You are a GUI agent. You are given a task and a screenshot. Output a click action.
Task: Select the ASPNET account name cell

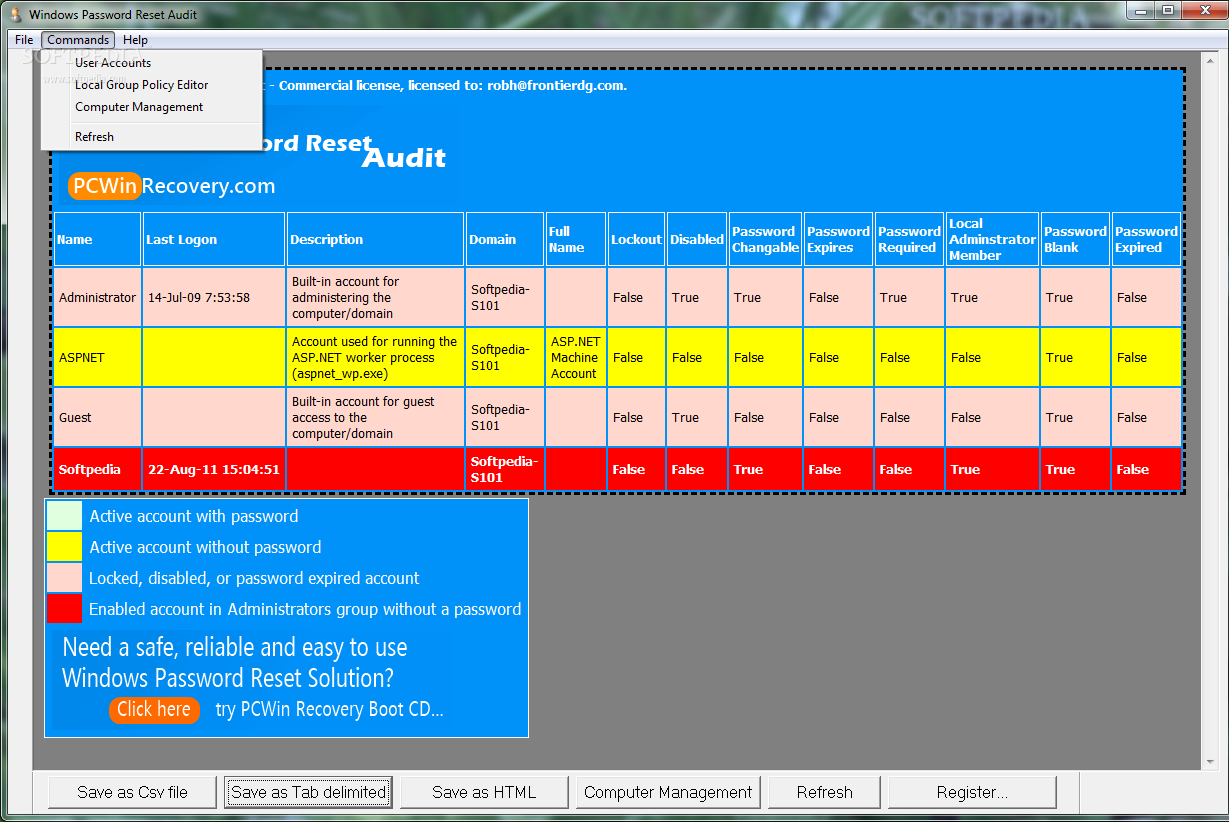pyautogui.click(x=97, y=357)
